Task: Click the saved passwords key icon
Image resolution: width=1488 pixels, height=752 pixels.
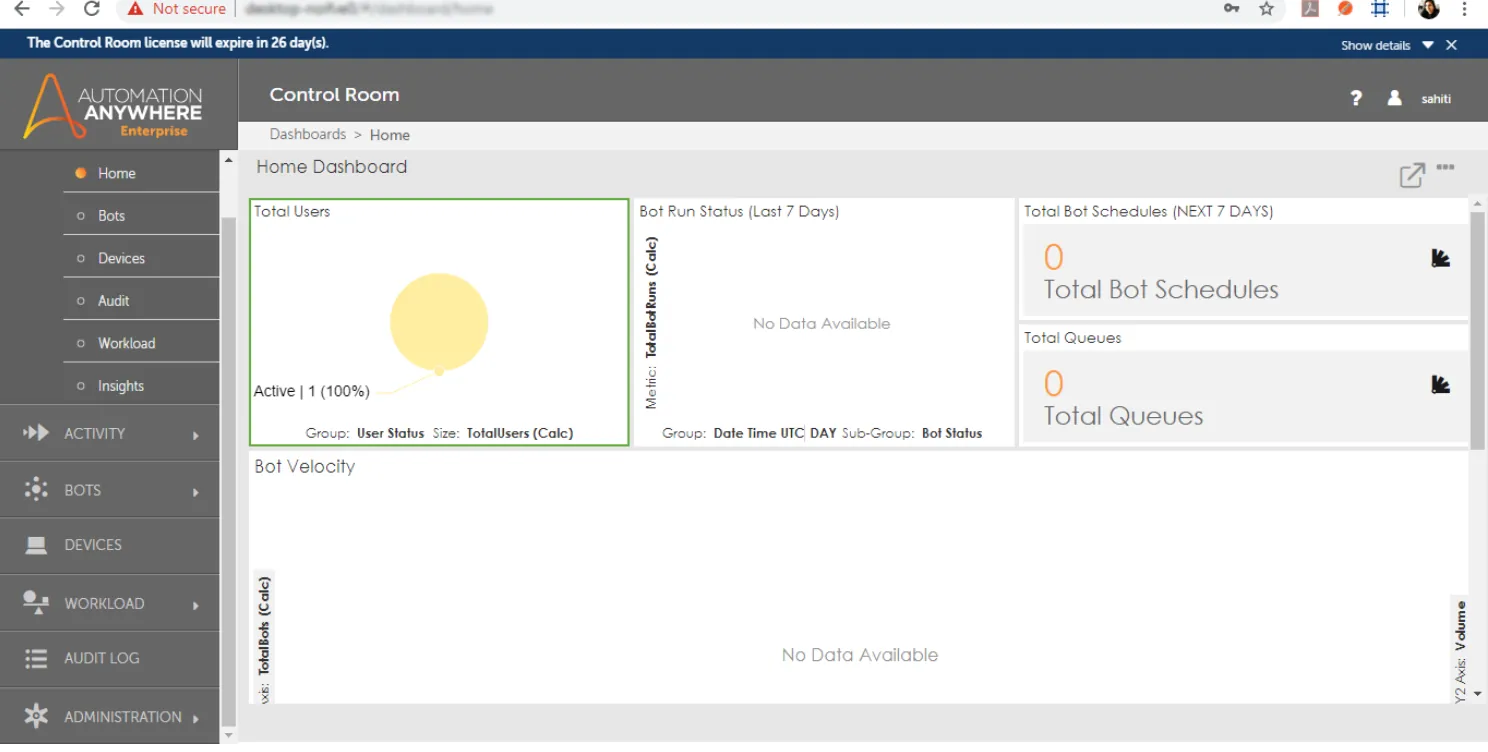Action: point(1232,9)
